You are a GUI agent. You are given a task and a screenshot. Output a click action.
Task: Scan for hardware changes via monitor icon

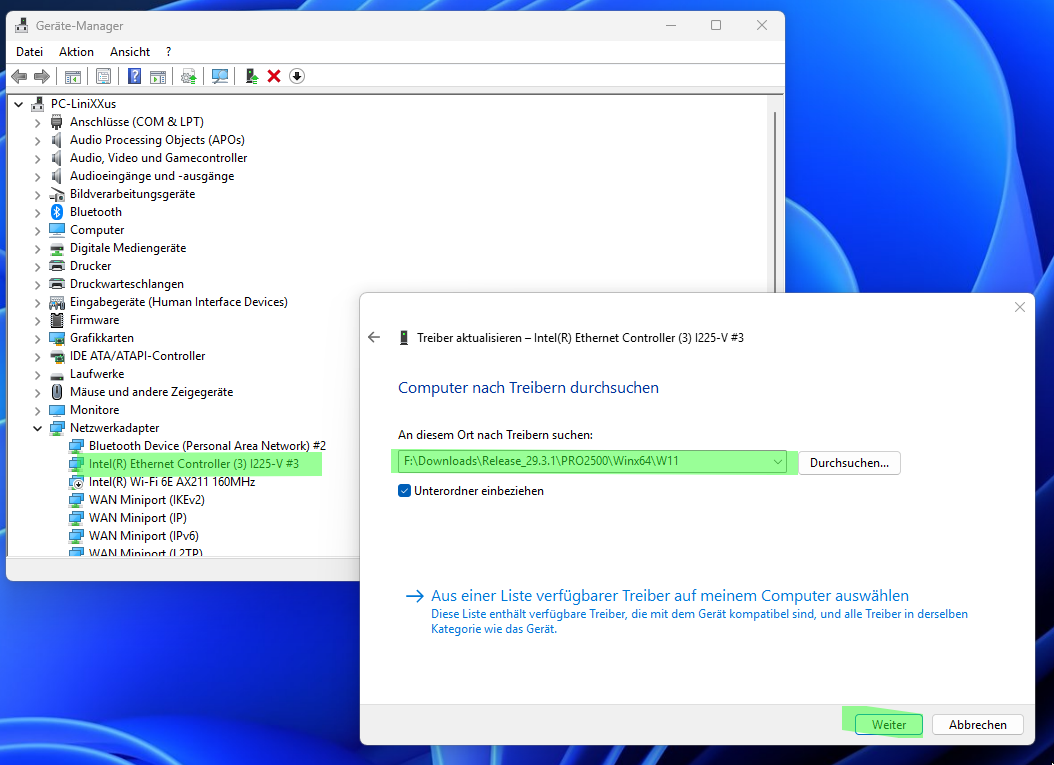(220, 77)
